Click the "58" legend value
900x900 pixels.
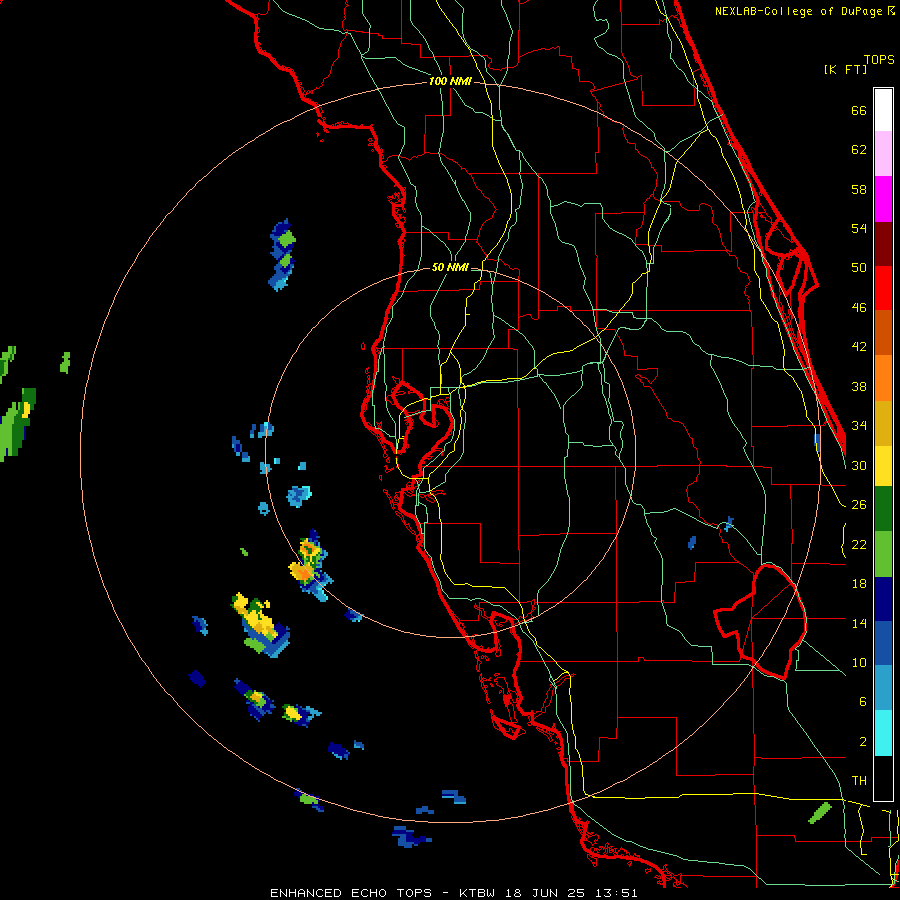coord(859,189)
